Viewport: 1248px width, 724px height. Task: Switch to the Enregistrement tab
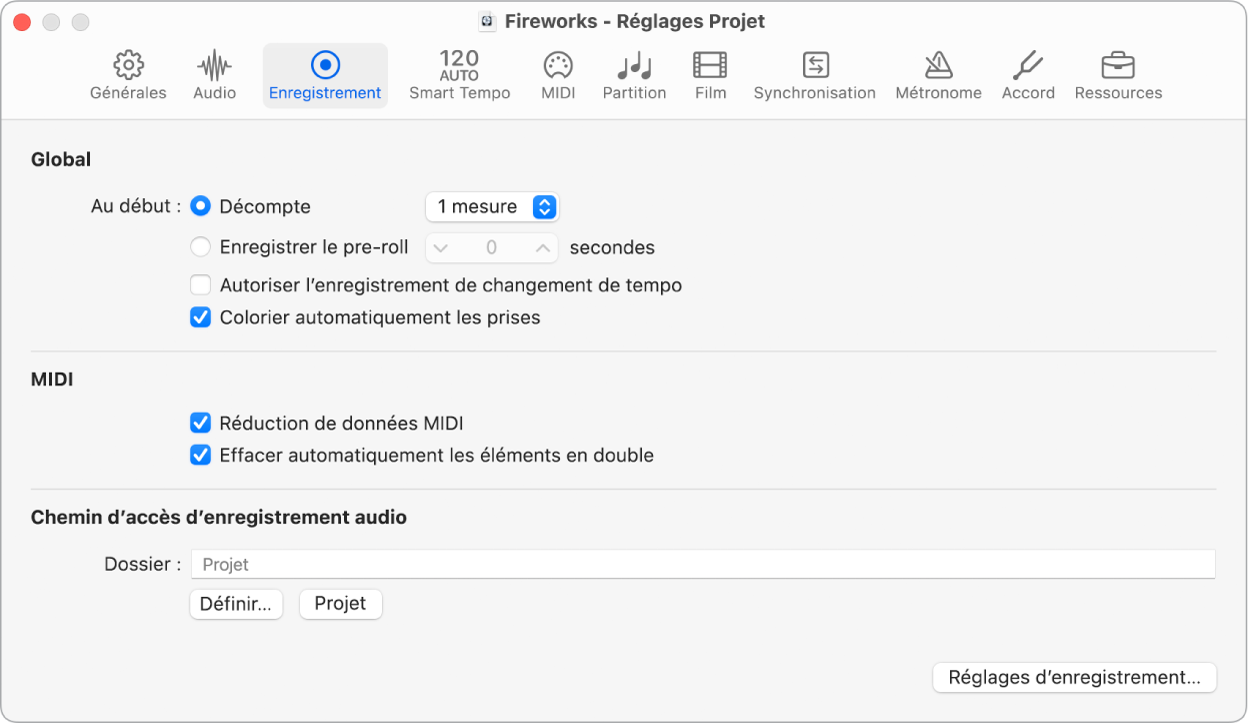pyautogui.click(x=325, y=72)
